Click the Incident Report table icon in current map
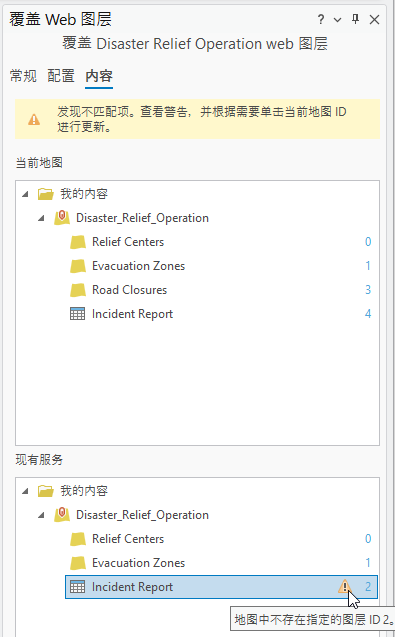 point(78,314)
